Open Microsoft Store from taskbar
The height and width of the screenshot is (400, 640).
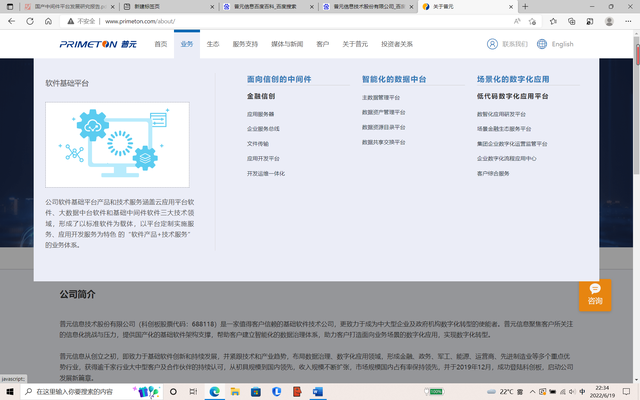pyautogui.click(x=256, y=392)
